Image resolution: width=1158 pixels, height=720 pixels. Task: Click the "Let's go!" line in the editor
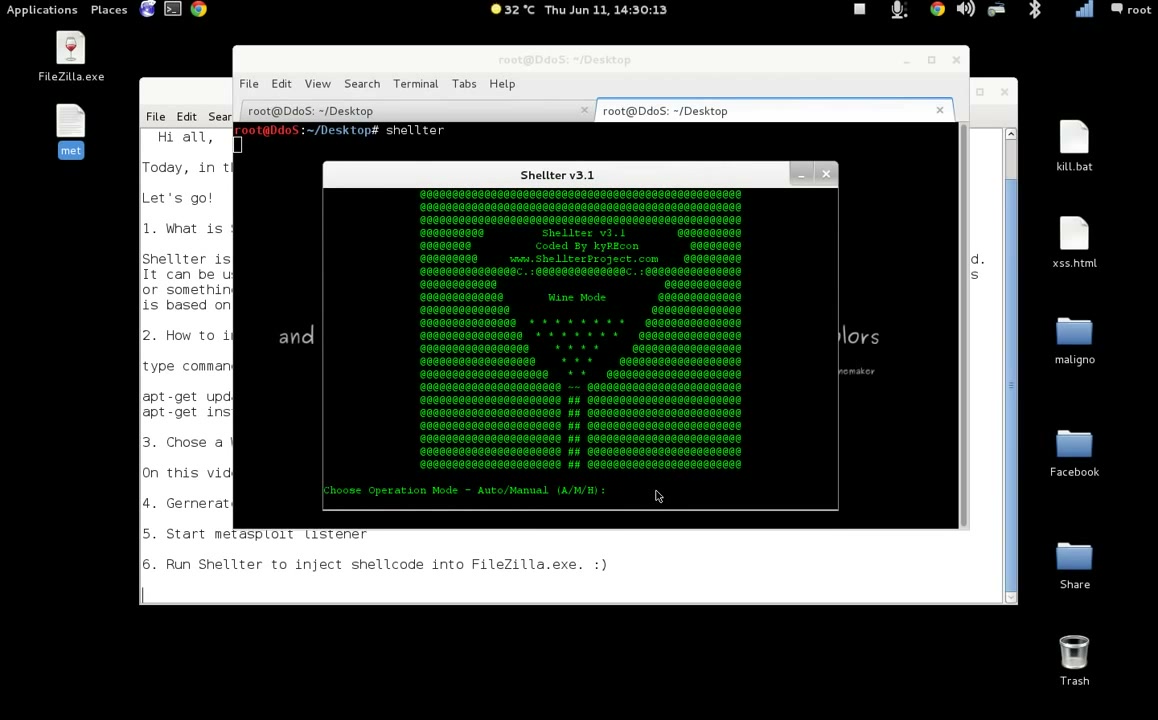tap(177, 198)
